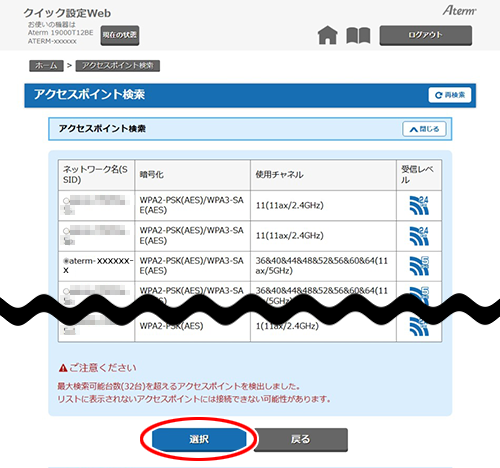
Task: Open 現在の状態 status button
Action: click(x=120, y=35)
